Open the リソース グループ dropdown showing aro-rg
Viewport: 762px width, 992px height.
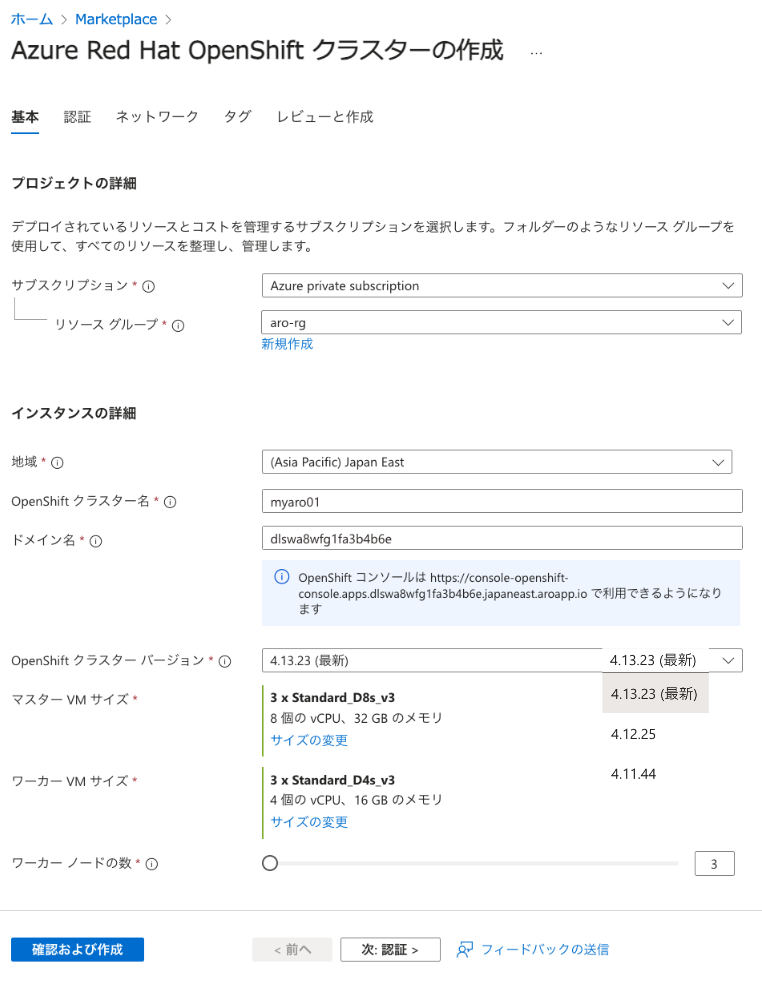tap(502, 323)
